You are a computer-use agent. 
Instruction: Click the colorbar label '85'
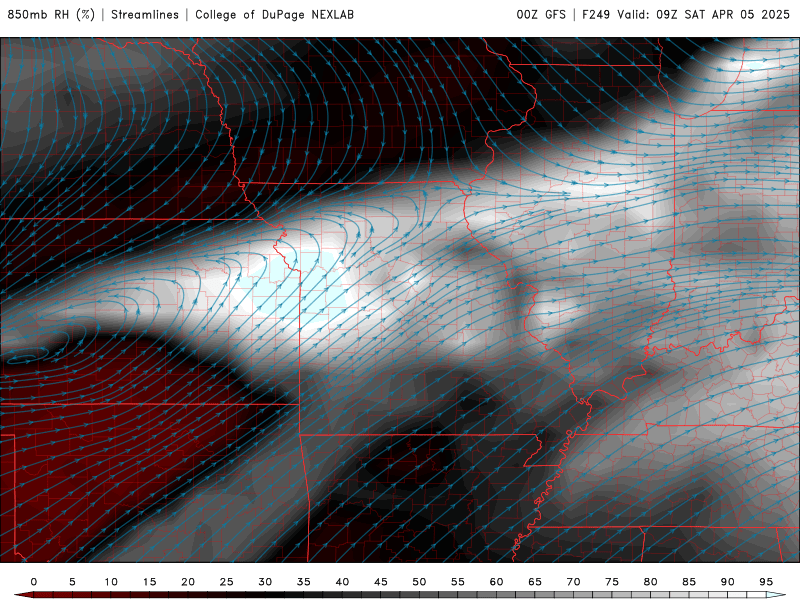click(x=689, y=582)
